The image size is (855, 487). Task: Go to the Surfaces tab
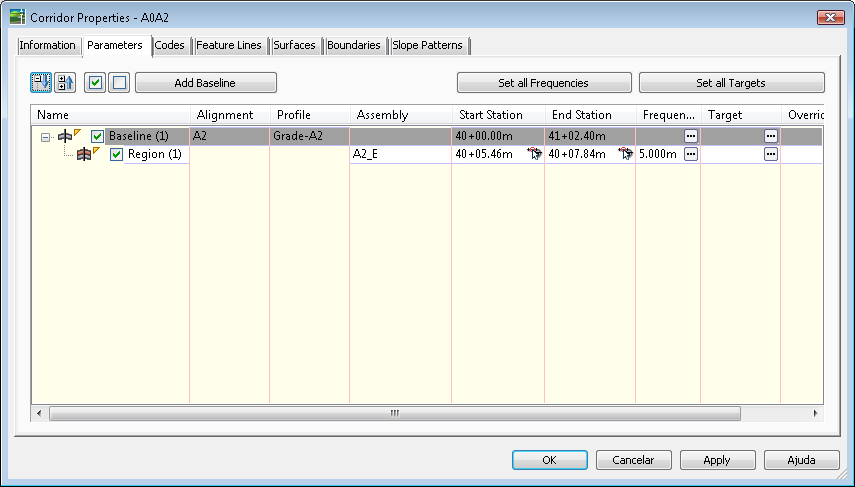(294, 45)
